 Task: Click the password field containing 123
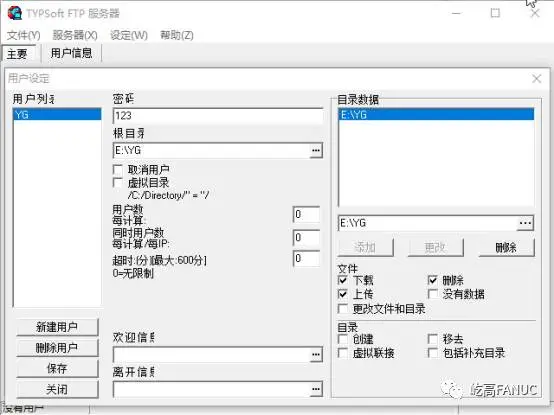click(x=218, y=115)
